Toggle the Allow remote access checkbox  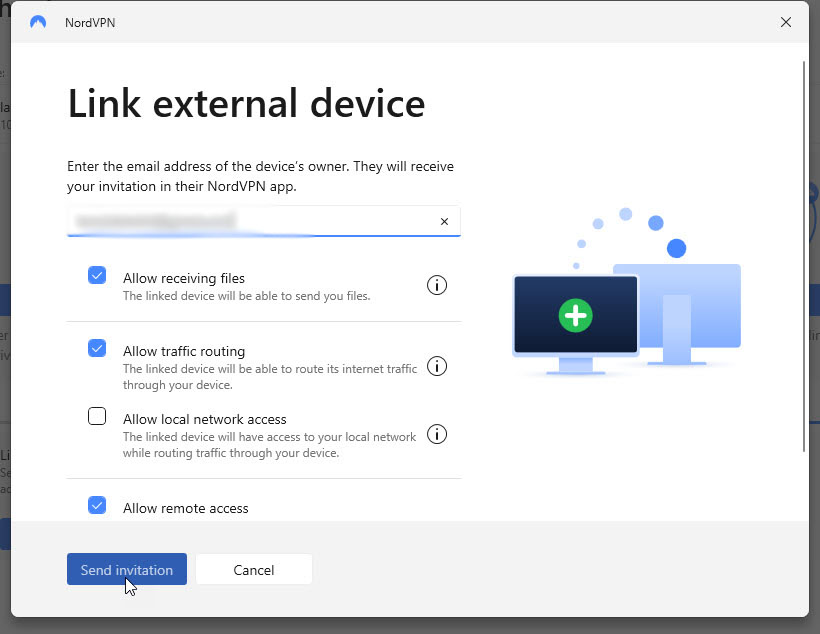point(97,505)
